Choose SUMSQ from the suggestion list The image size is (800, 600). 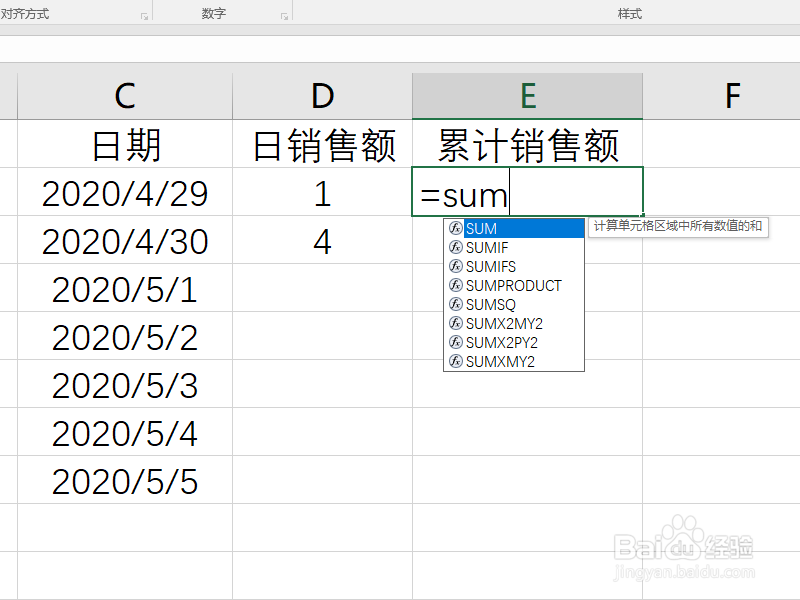[514, 304]
